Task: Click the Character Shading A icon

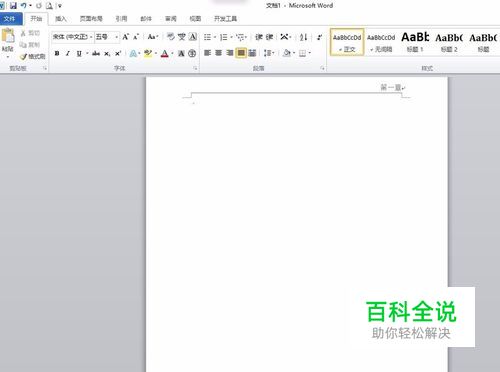Action: pos(181,53)
